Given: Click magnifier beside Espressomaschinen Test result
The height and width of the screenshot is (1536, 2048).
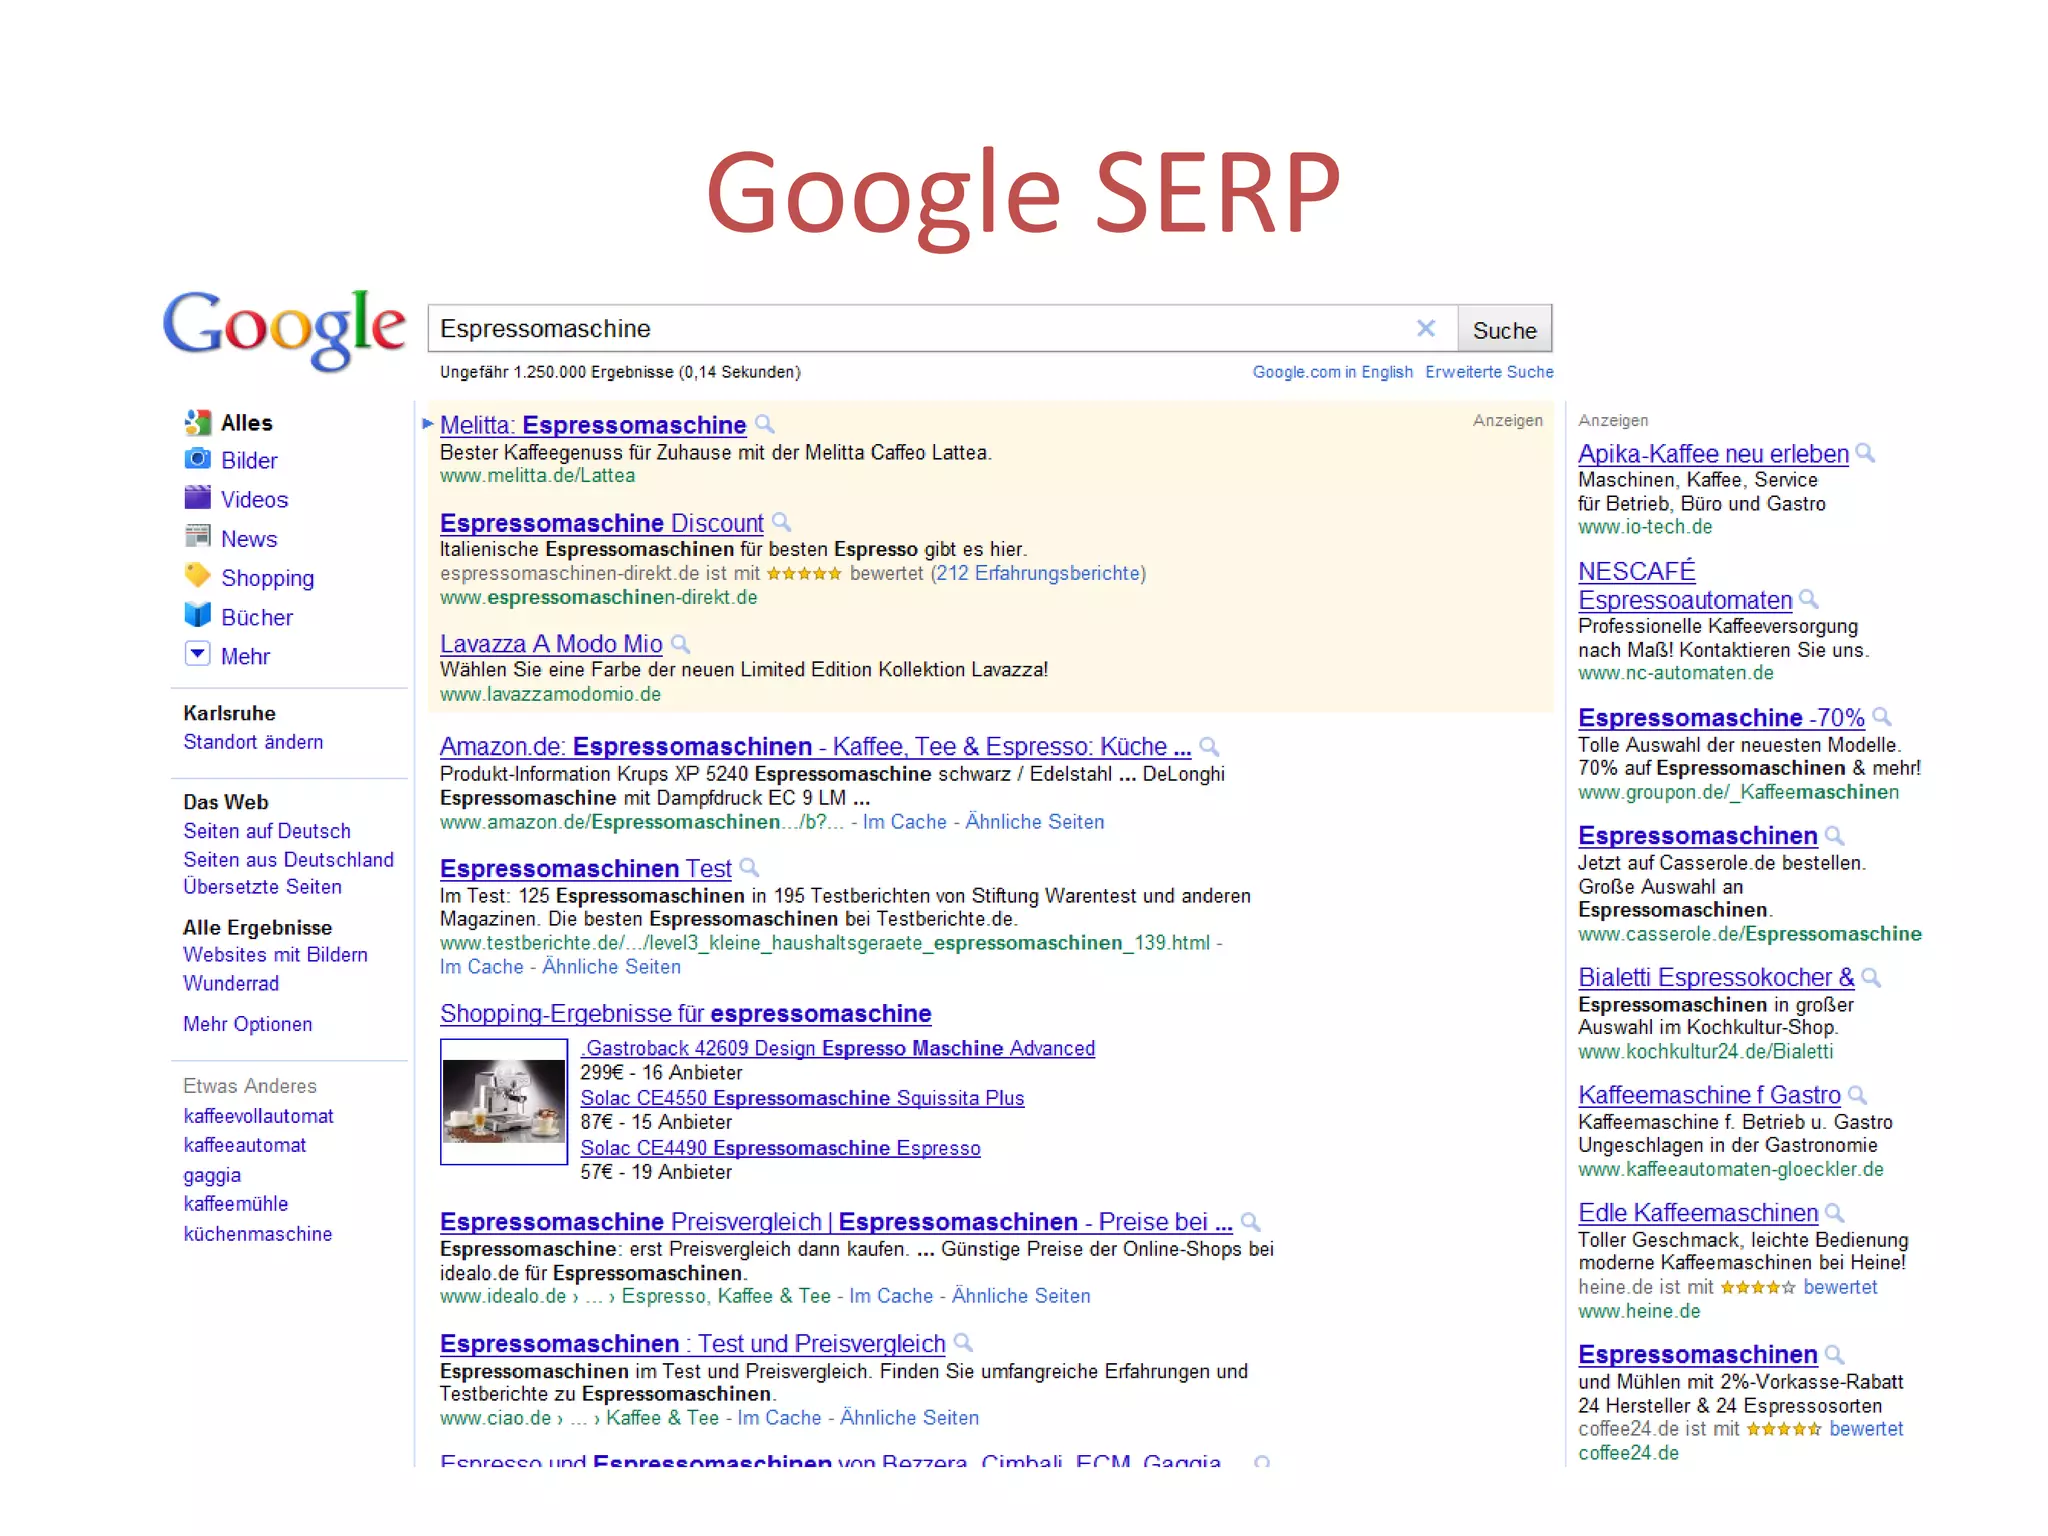Looking at the screenshot, I should [x=749, y=867].
